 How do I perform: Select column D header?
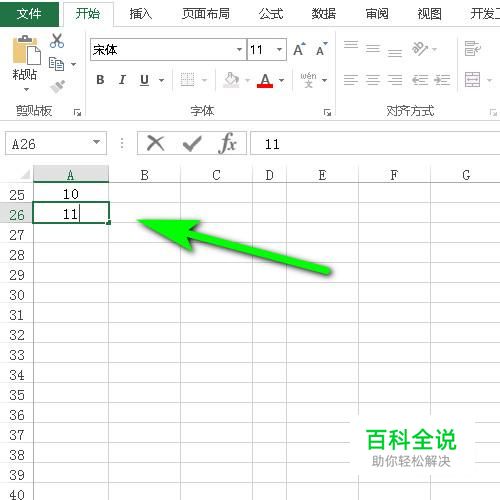click(x=269, y=174)
